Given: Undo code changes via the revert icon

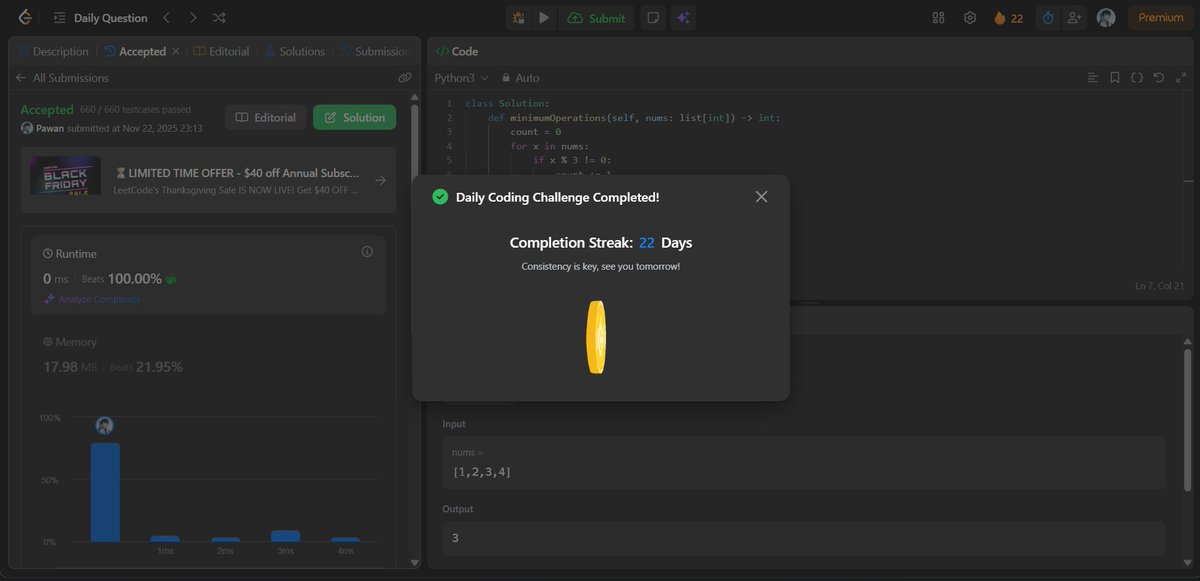Looking at the screenshot, I should [1158, 77].
